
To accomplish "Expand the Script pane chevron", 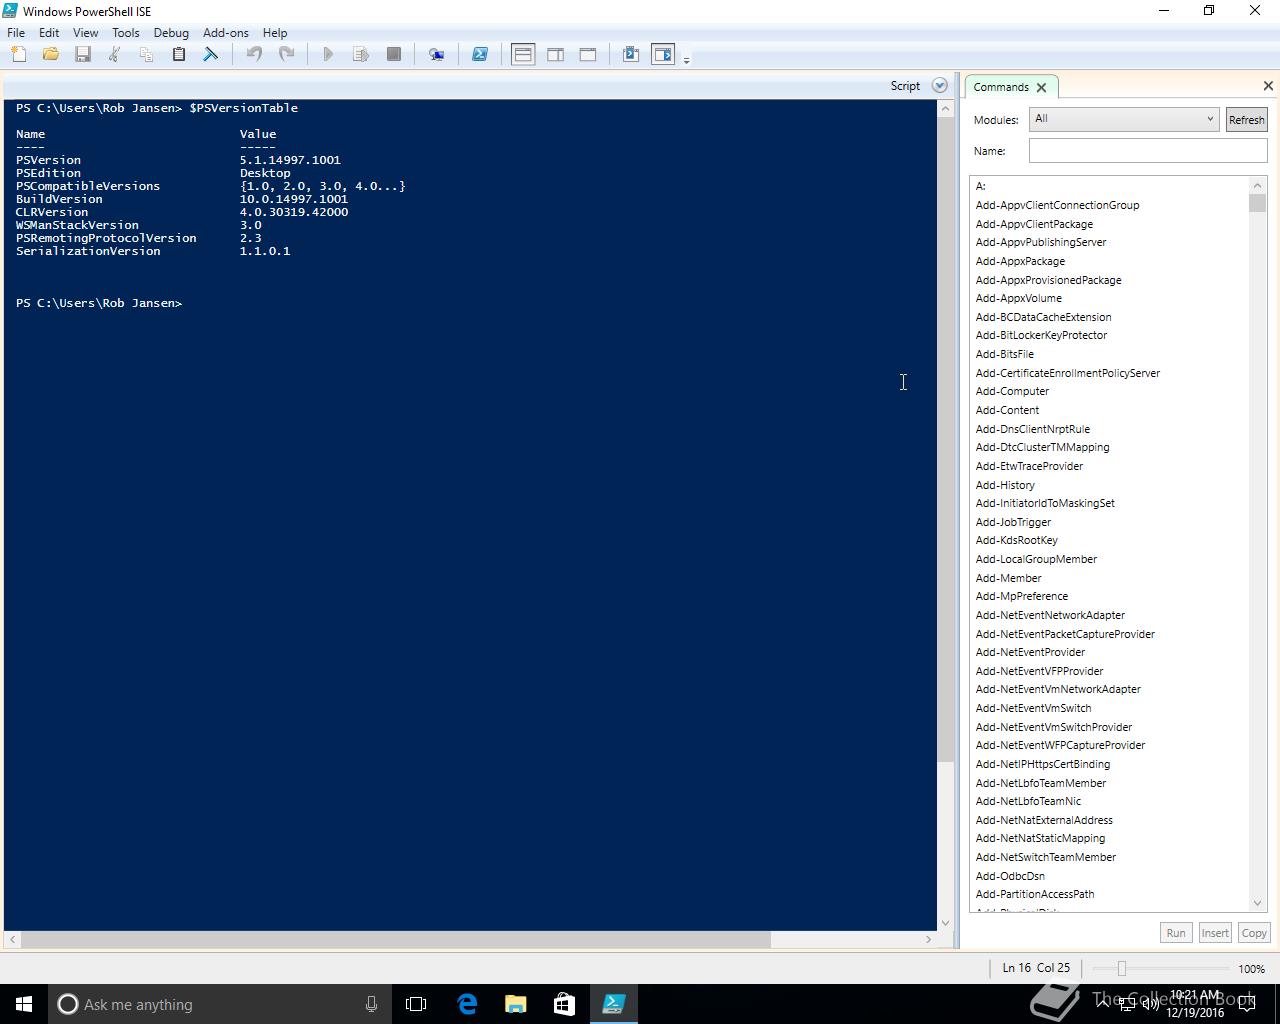I will (939, 86).
